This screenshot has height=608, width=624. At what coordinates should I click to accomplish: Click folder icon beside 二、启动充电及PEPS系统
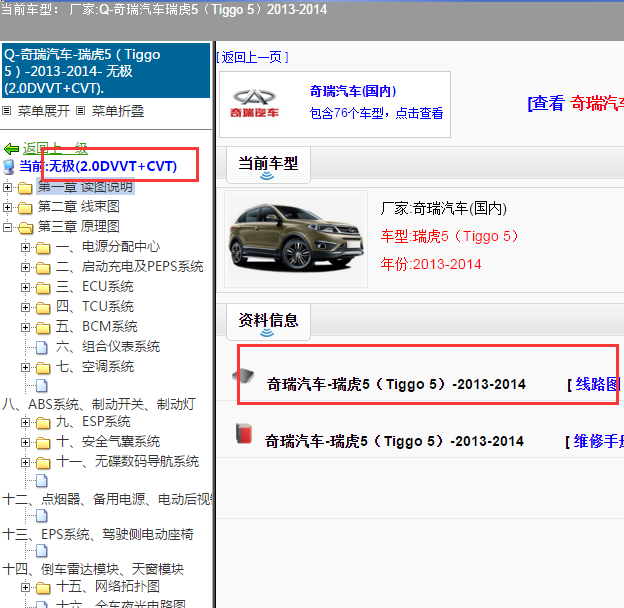pyautogui.click(x=43, y=268)
